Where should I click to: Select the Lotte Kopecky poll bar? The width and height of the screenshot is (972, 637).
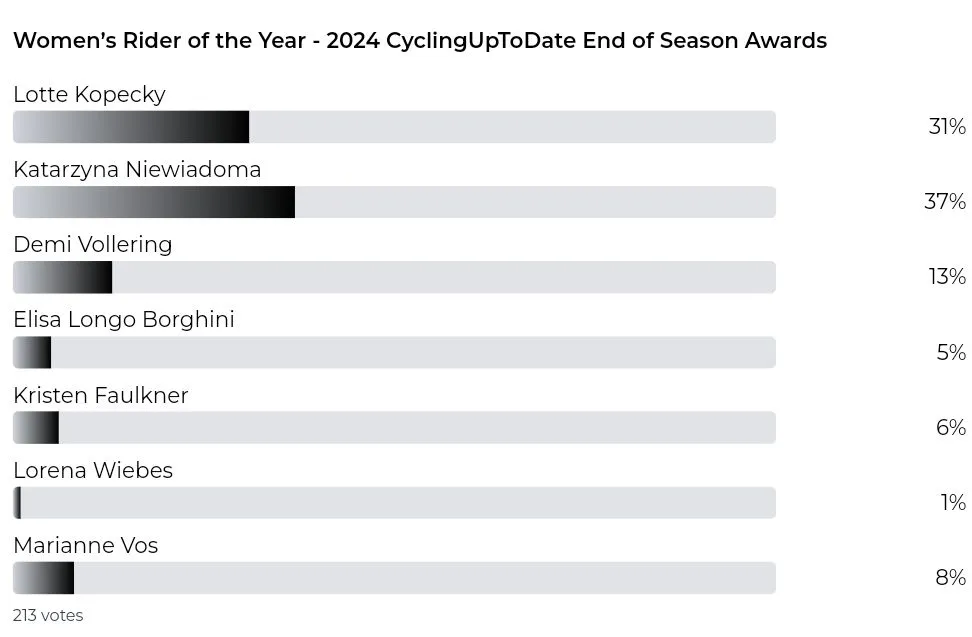(x=394, y=127)
